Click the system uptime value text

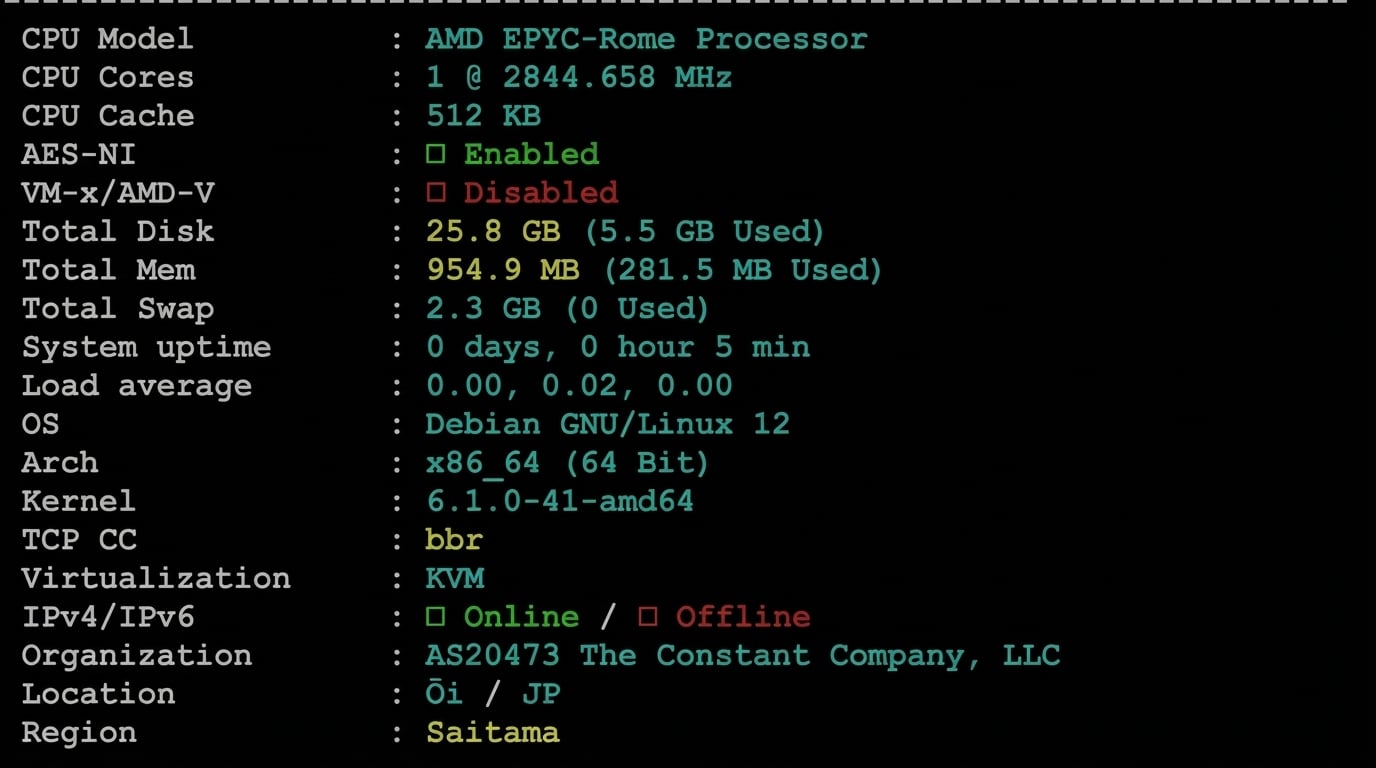pyautogui.click(x=617, y=347)
